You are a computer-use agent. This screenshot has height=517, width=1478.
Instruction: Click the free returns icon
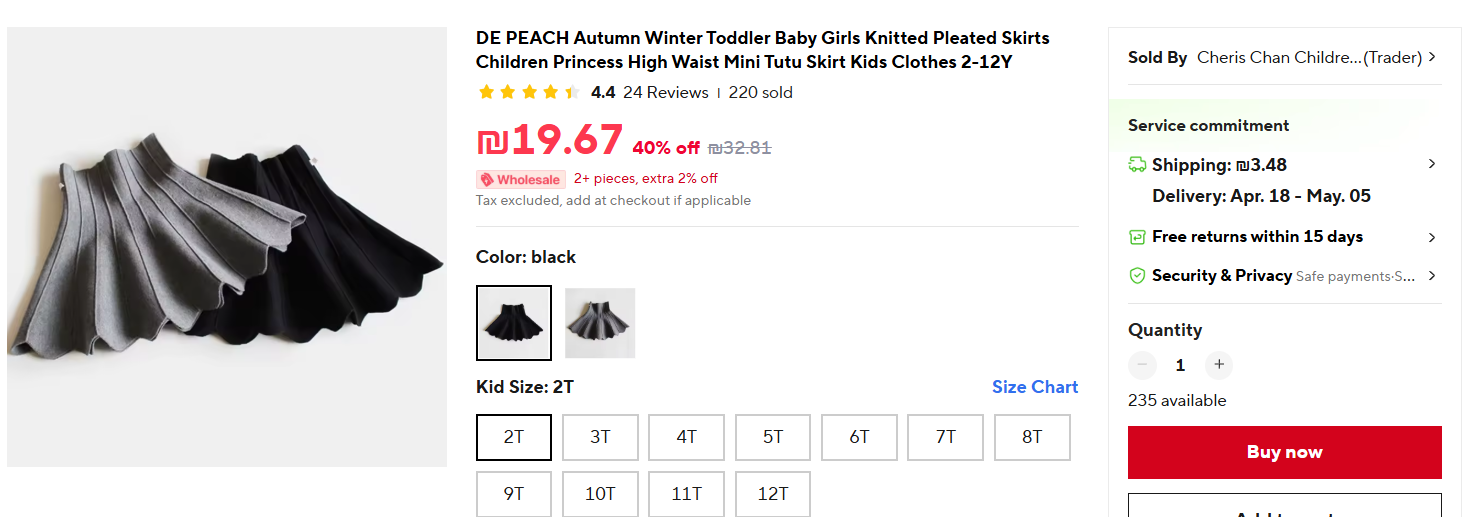tap(1137, 237)
